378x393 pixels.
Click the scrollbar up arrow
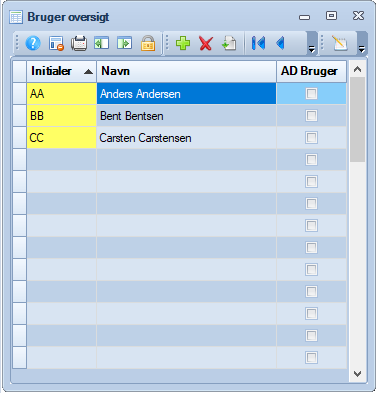[357, 69]
